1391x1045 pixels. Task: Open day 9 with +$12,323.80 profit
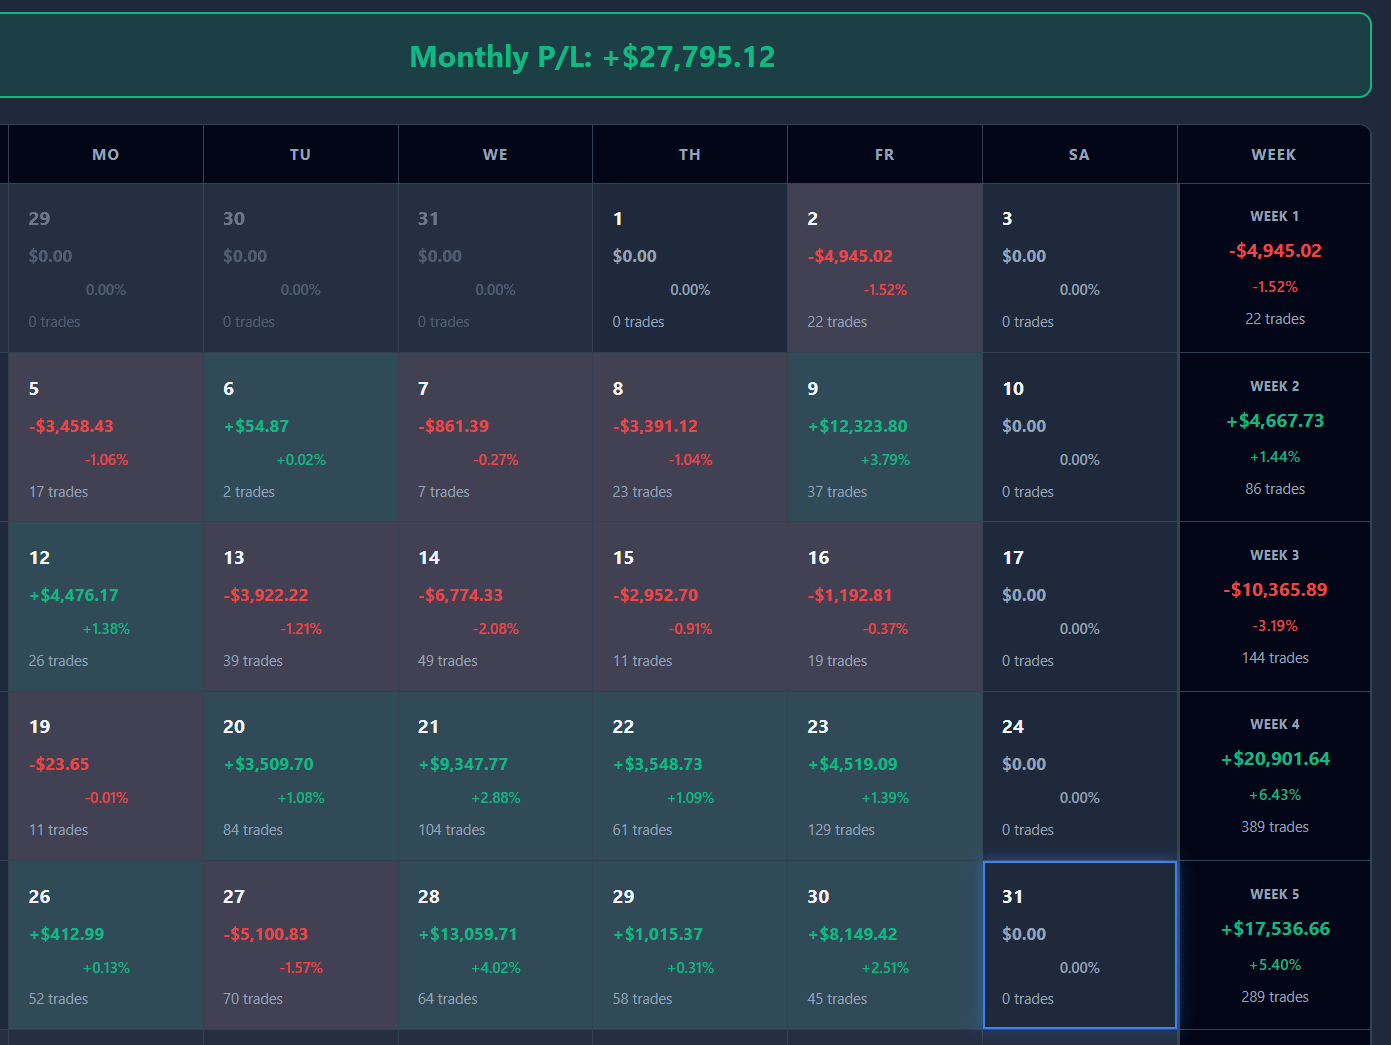884,437
